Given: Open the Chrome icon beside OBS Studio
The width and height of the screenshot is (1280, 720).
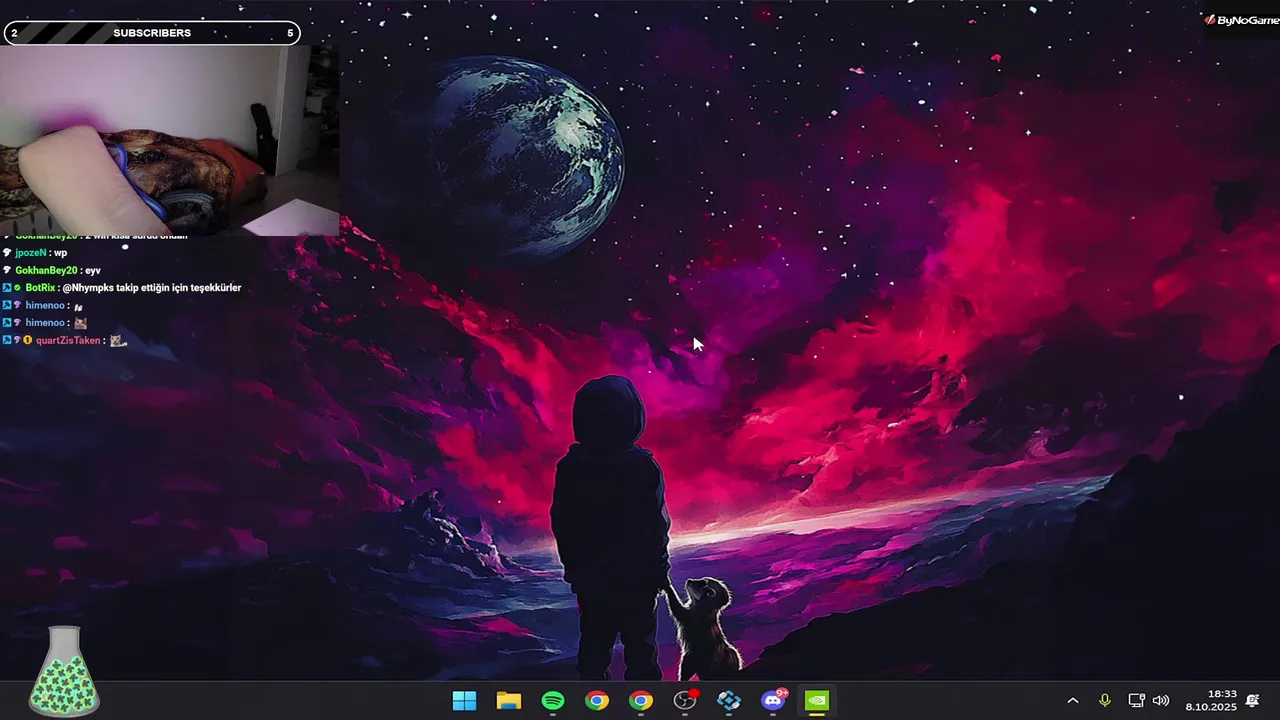Looking at the screenshot, I should point(641,700).
